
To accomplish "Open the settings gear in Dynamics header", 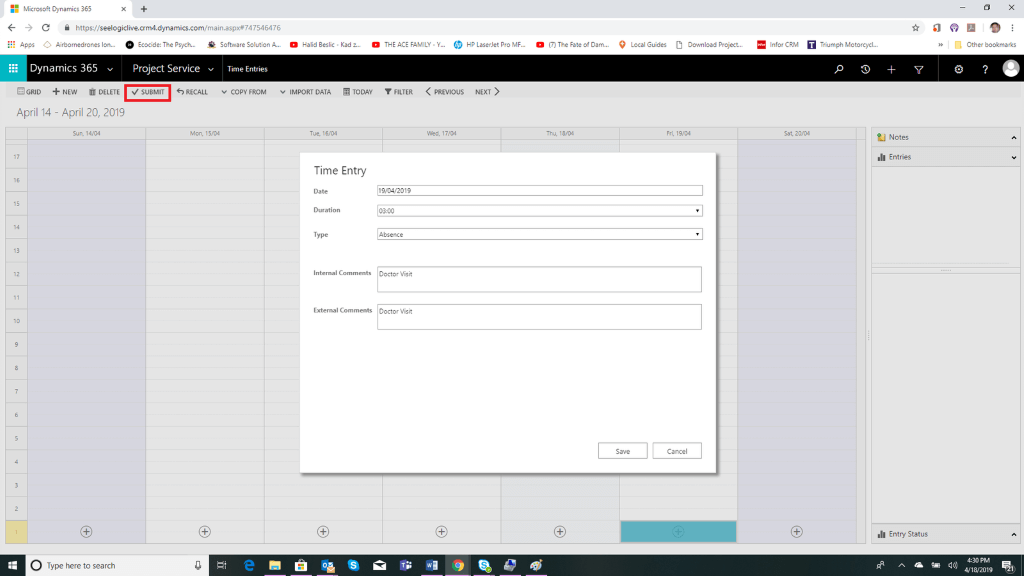I will point(959,69).
